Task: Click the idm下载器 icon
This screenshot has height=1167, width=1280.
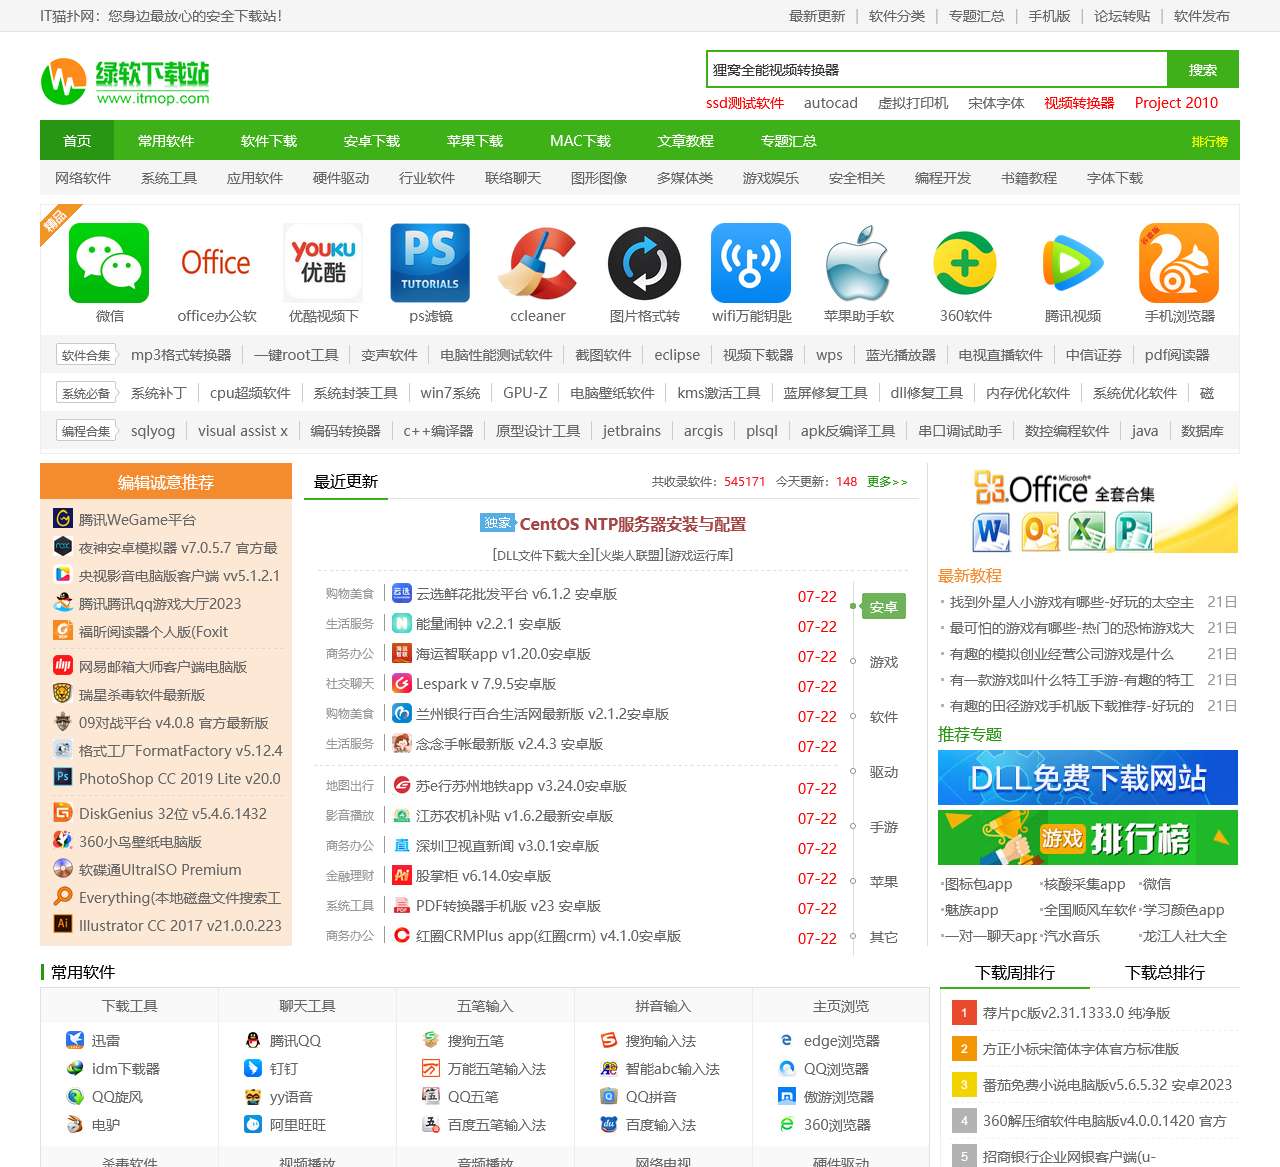Action: (x=74, y=1068)
